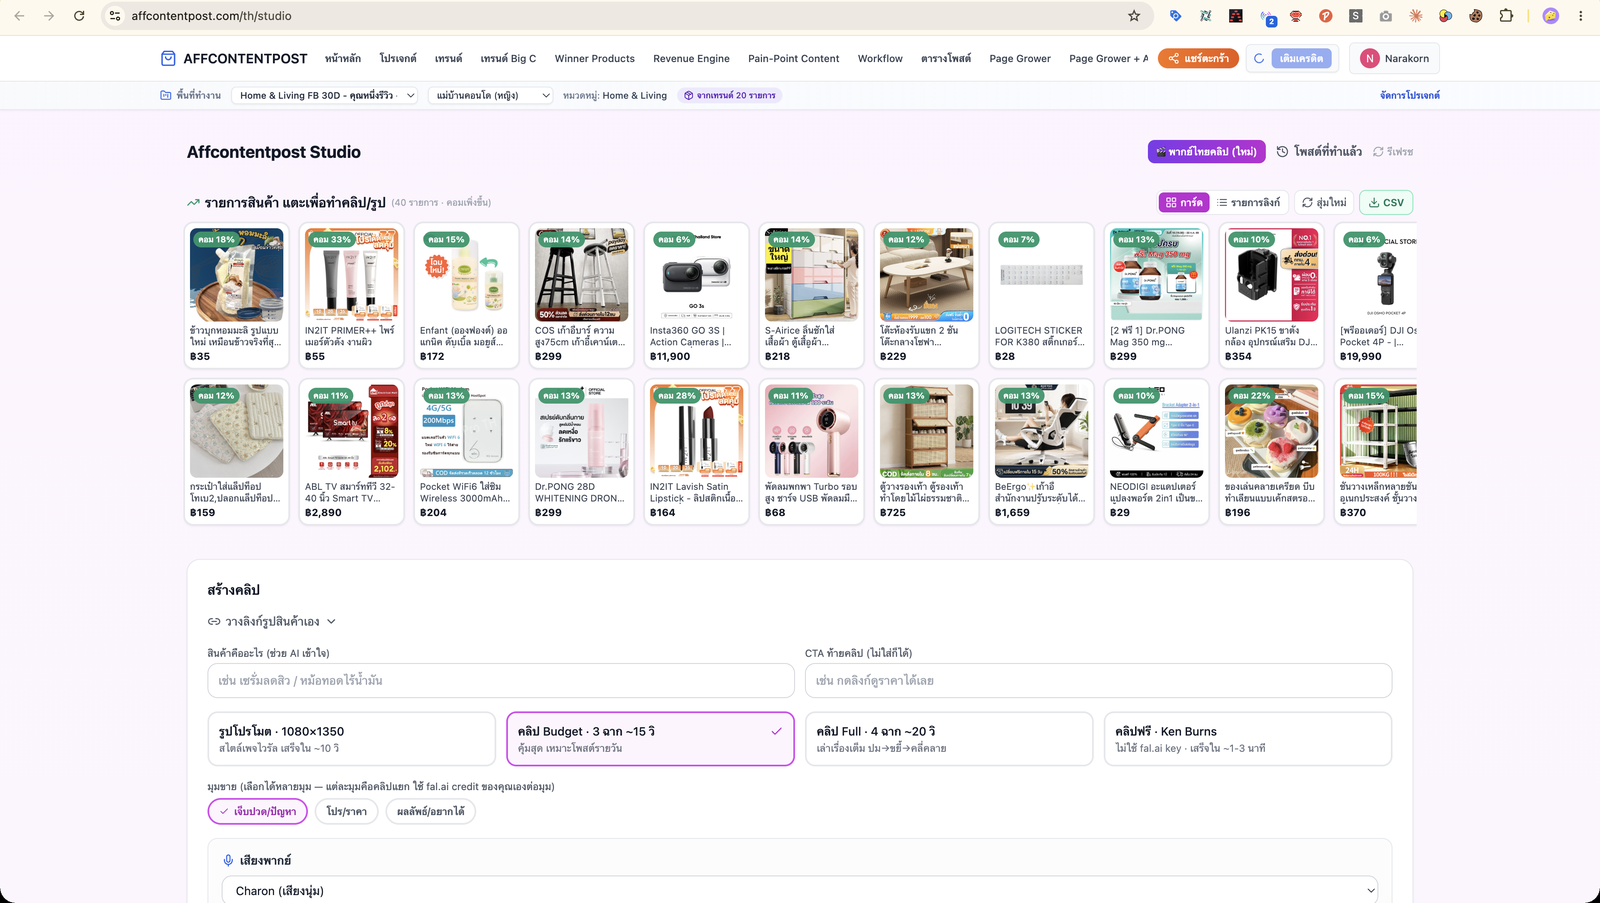The image size is (1600, 903).
Task: Expand the วางลิงก์/รูปสินค้าเอง section
Action: coord(272,621)
